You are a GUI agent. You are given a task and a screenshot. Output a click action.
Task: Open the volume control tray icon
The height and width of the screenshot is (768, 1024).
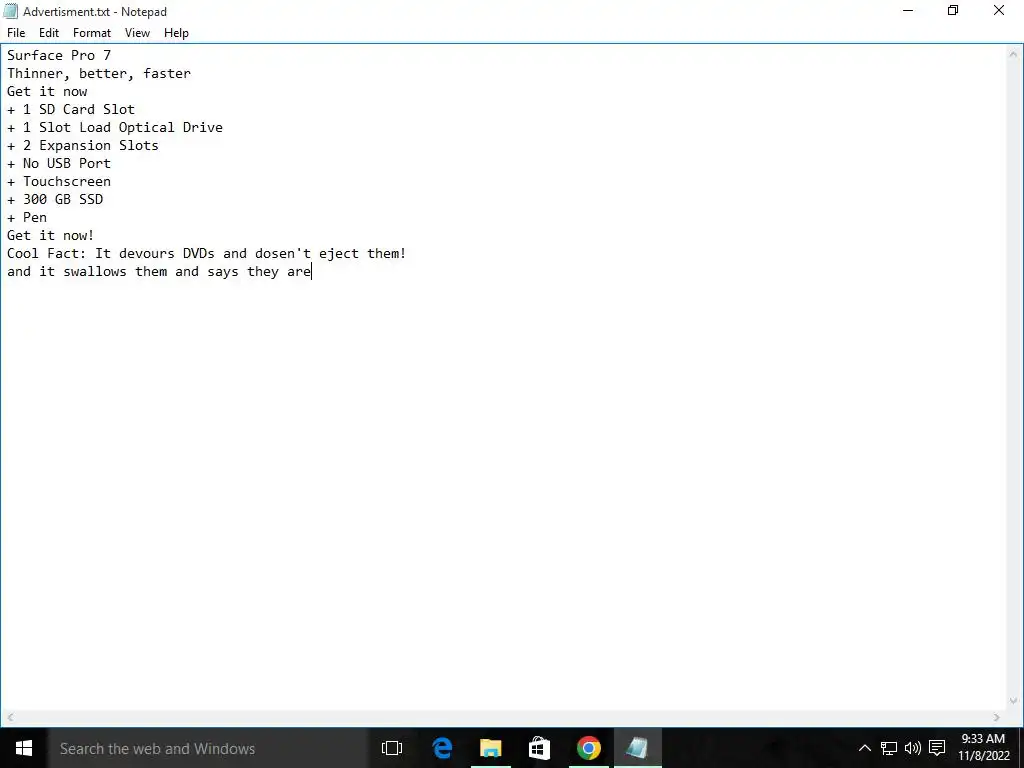tap(912, 748)
